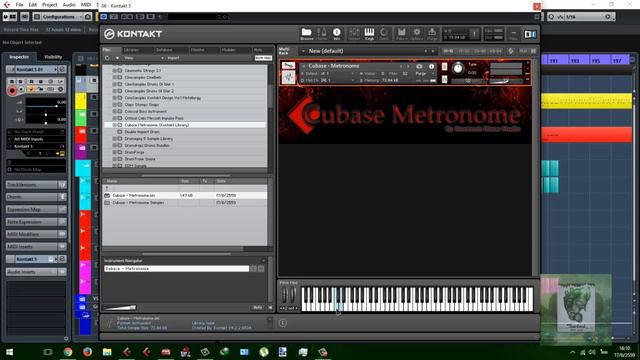Open Task View on the taskbar
Viewport: 640px width, 360px height.
tap(48, 352)
